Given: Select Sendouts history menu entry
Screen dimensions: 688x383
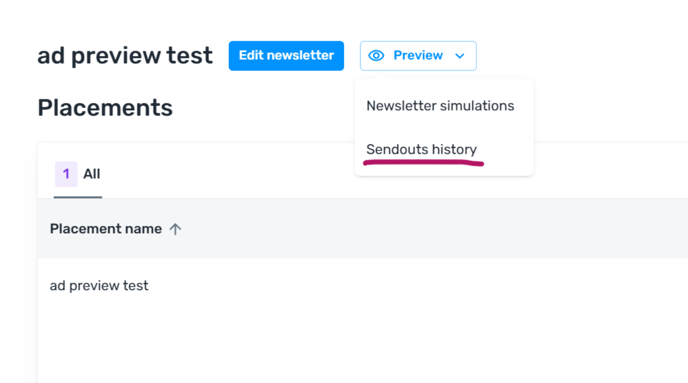Looking at the screenshot, I should pos(421,150).
